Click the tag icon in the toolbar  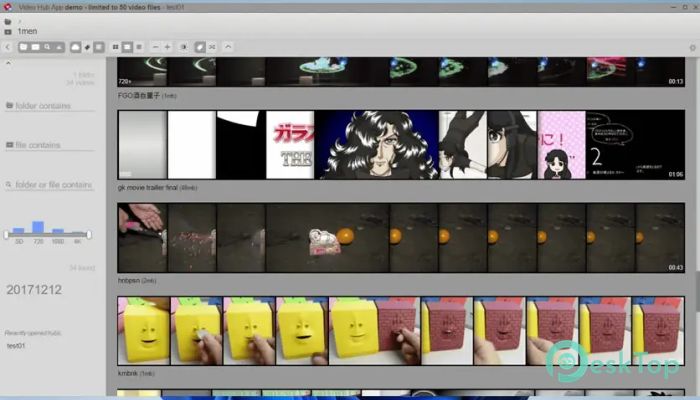(88, 47)
